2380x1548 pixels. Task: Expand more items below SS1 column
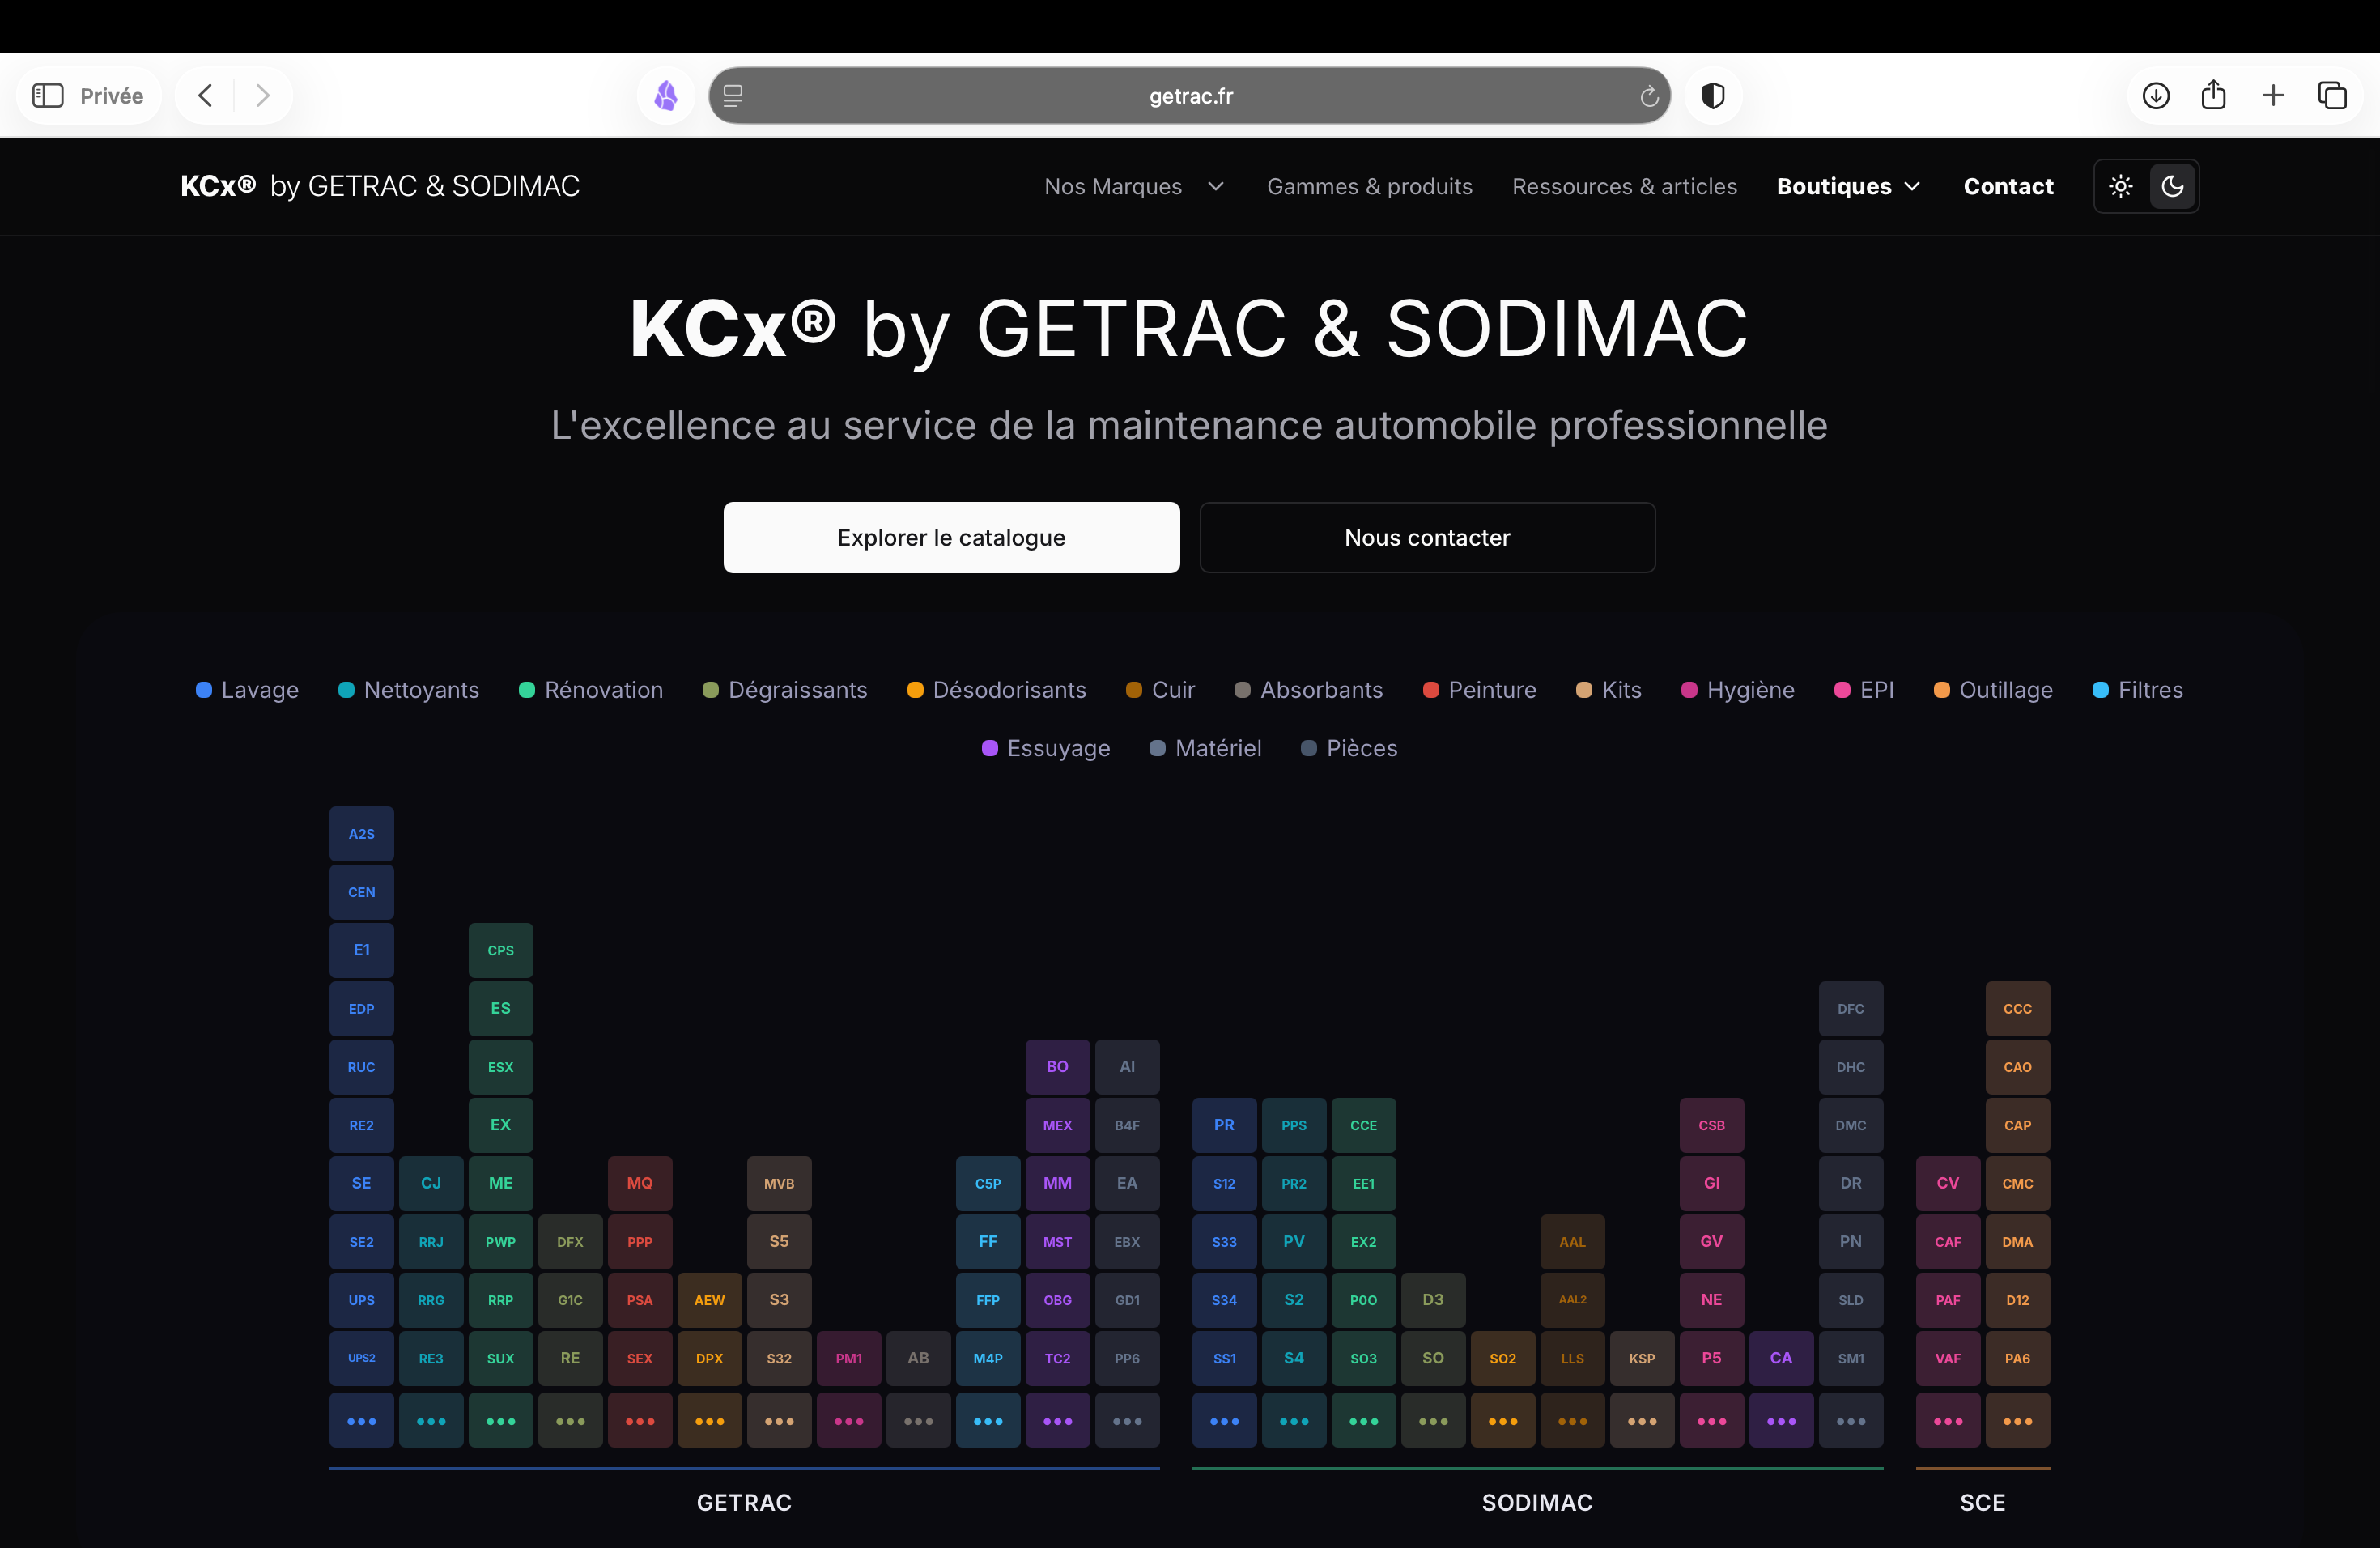click(1224, 1421)
